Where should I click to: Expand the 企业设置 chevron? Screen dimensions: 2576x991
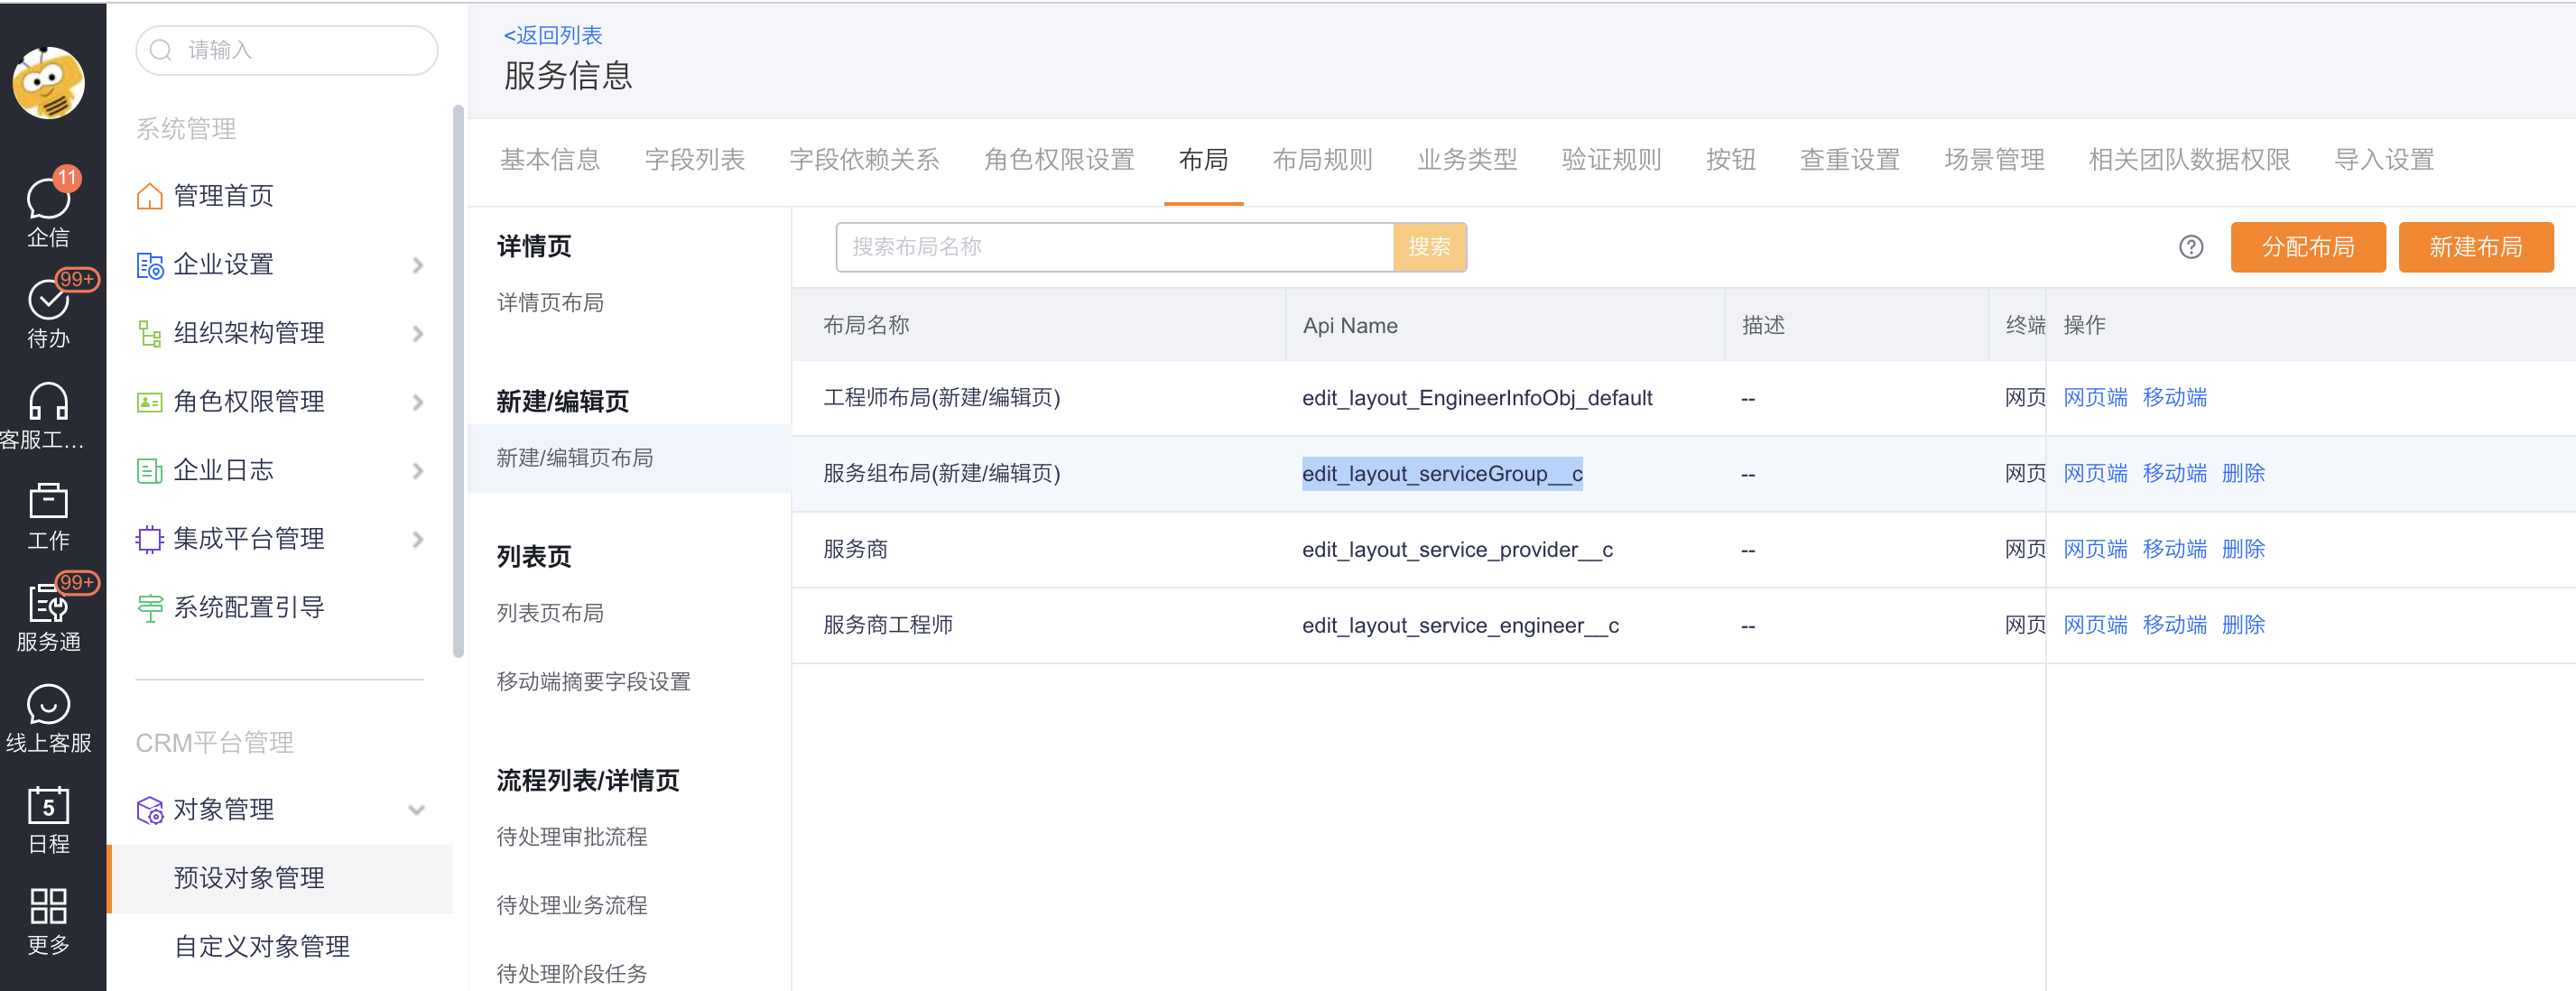418,265
